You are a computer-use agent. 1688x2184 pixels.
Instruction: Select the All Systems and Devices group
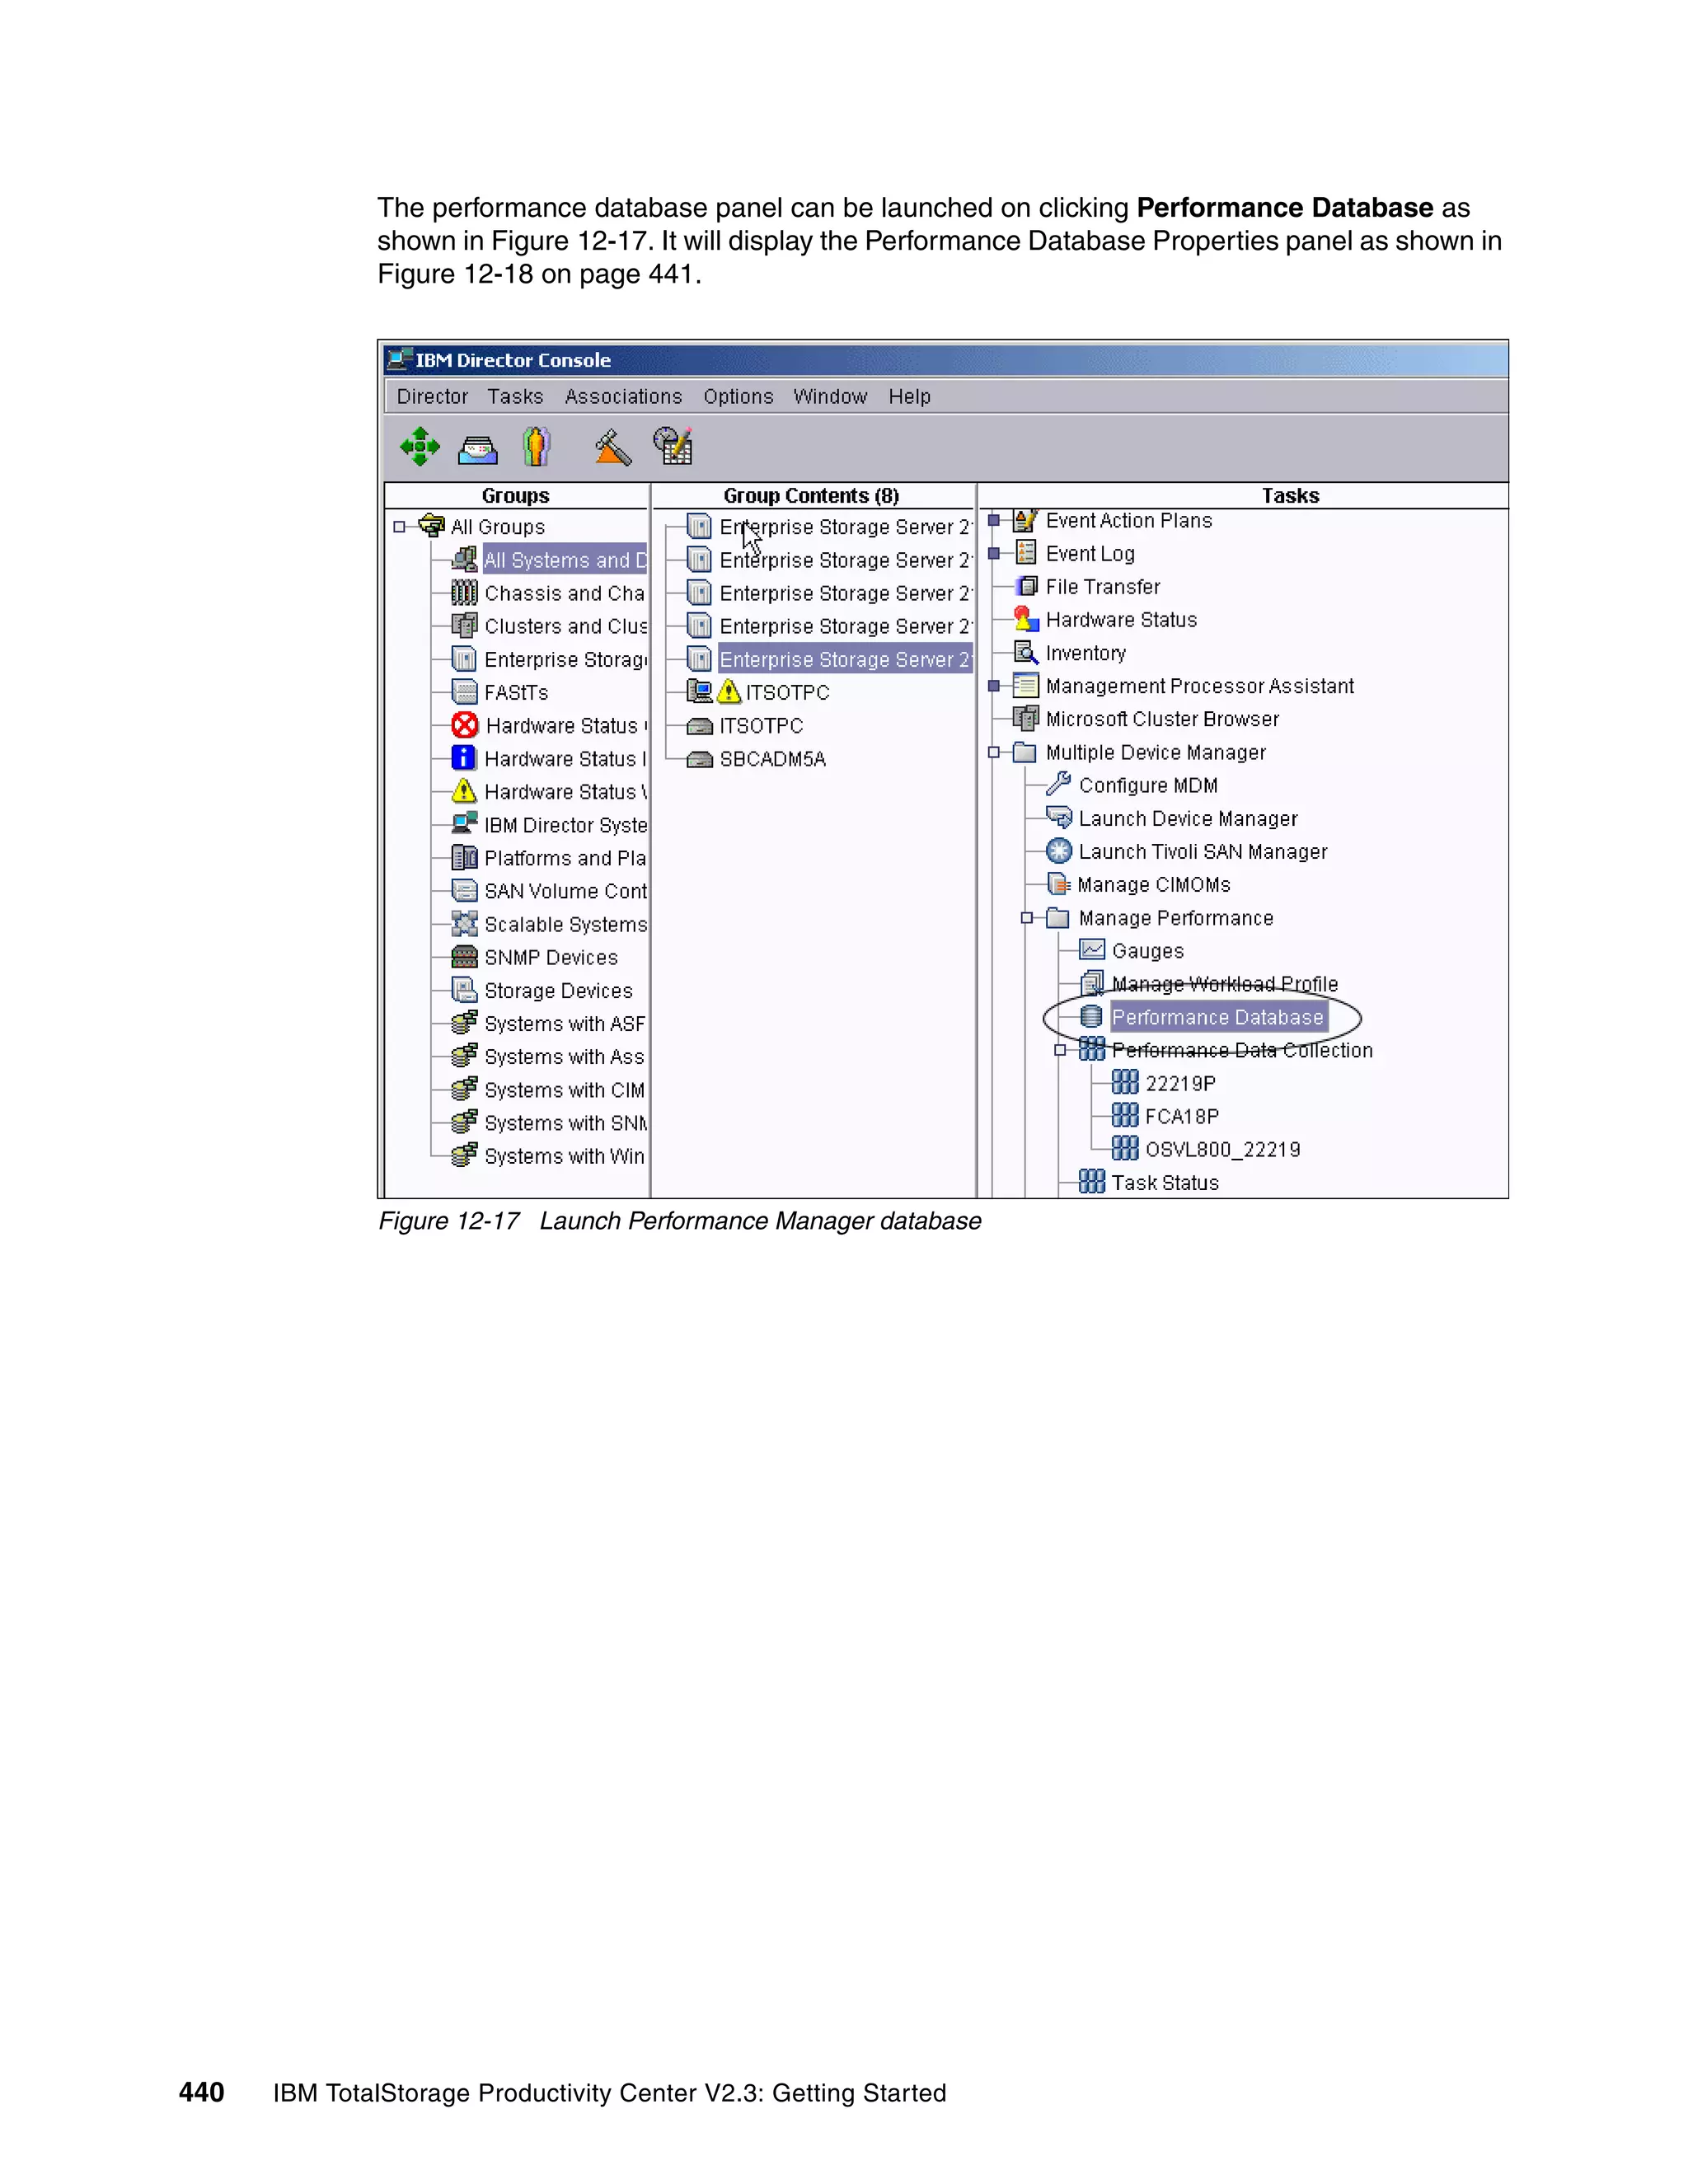pos(565,560)
